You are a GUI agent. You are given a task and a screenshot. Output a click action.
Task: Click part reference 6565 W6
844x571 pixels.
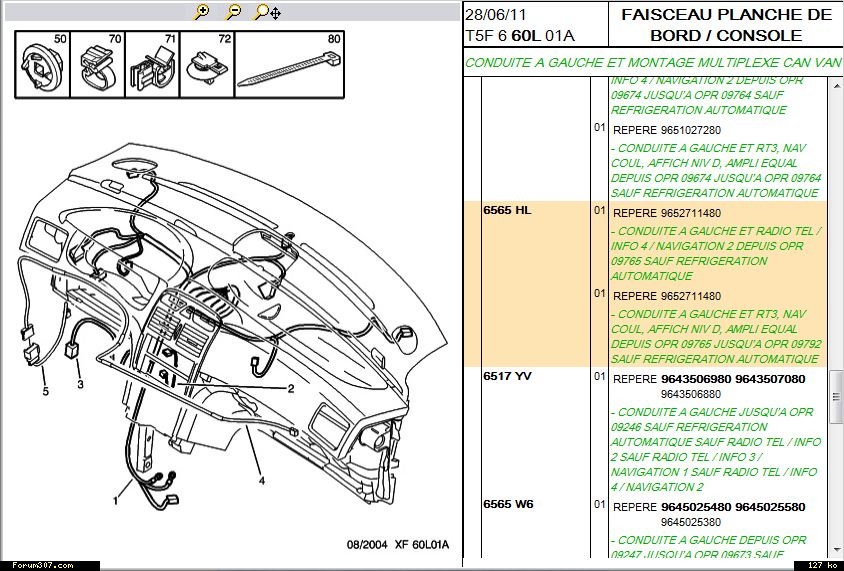pos(508,505)
